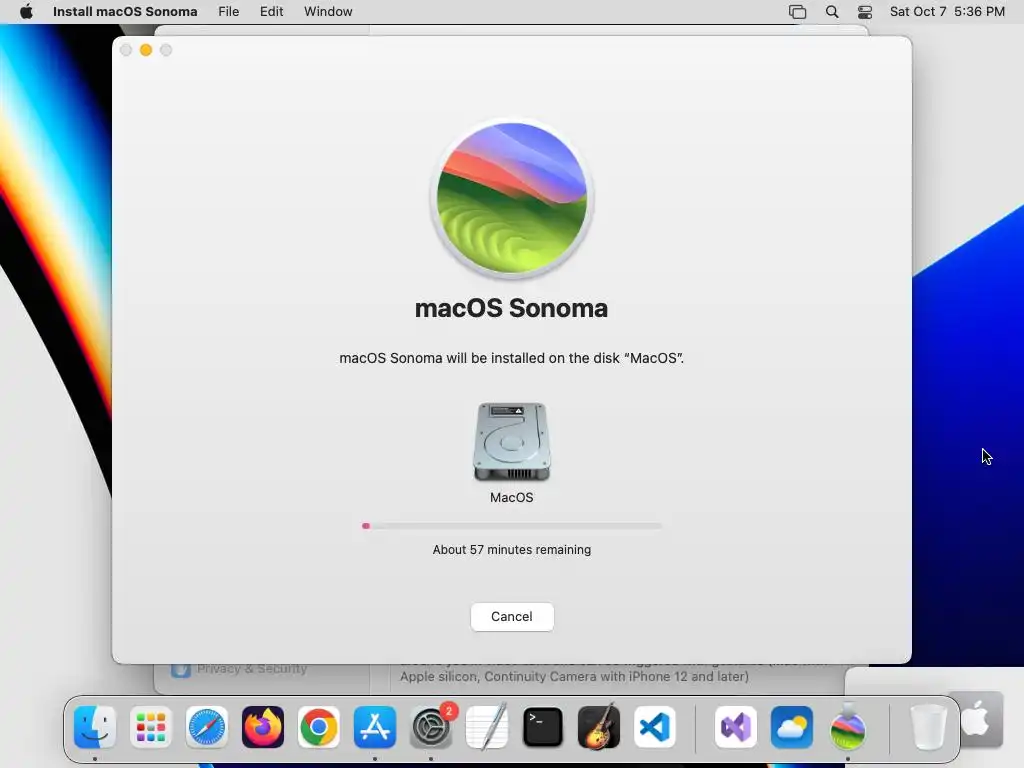This screenshot has width=1024, height=768.
Task: Launch Google Chrome from the Dock
Action: [319, 727]
